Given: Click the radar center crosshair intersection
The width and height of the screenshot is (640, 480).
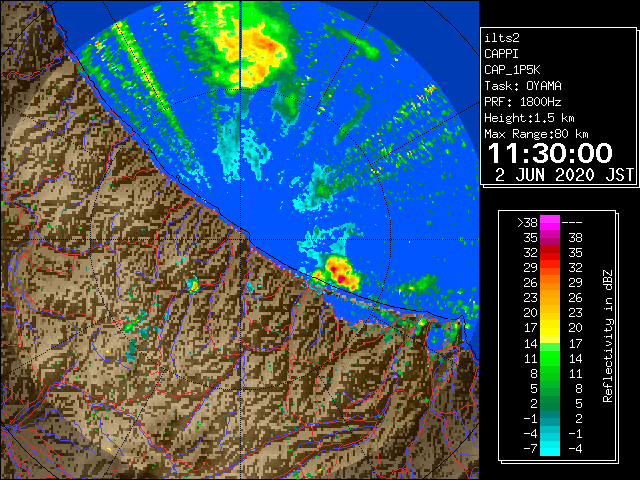Looking at the screenshot, I should click(x=240, y=239).
